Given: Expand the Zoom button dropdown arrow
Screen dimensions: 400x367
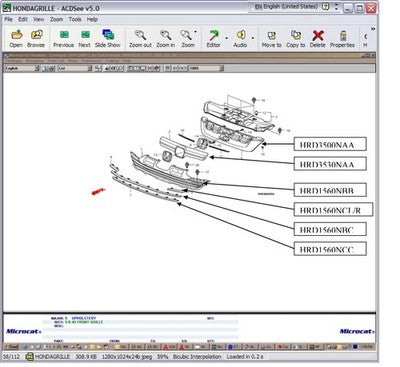Looking at the screenshot, I should pos(196,32).
